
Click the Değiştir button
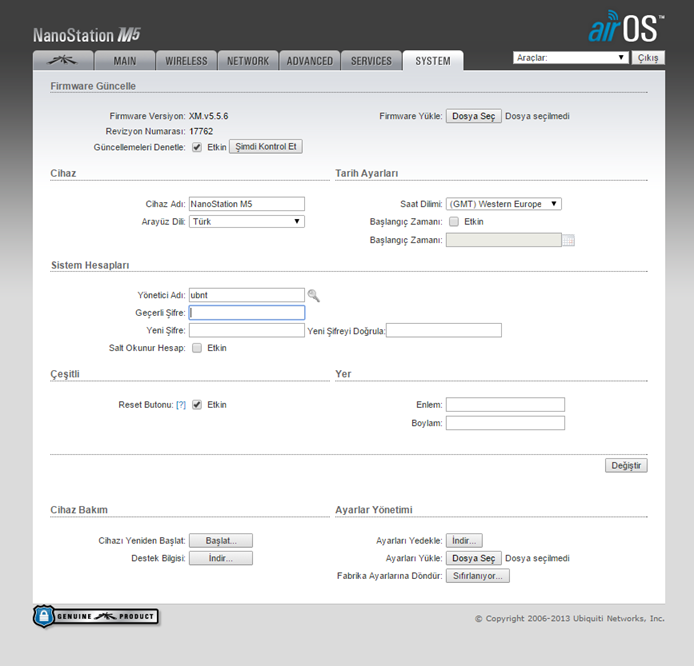(626, 466)
